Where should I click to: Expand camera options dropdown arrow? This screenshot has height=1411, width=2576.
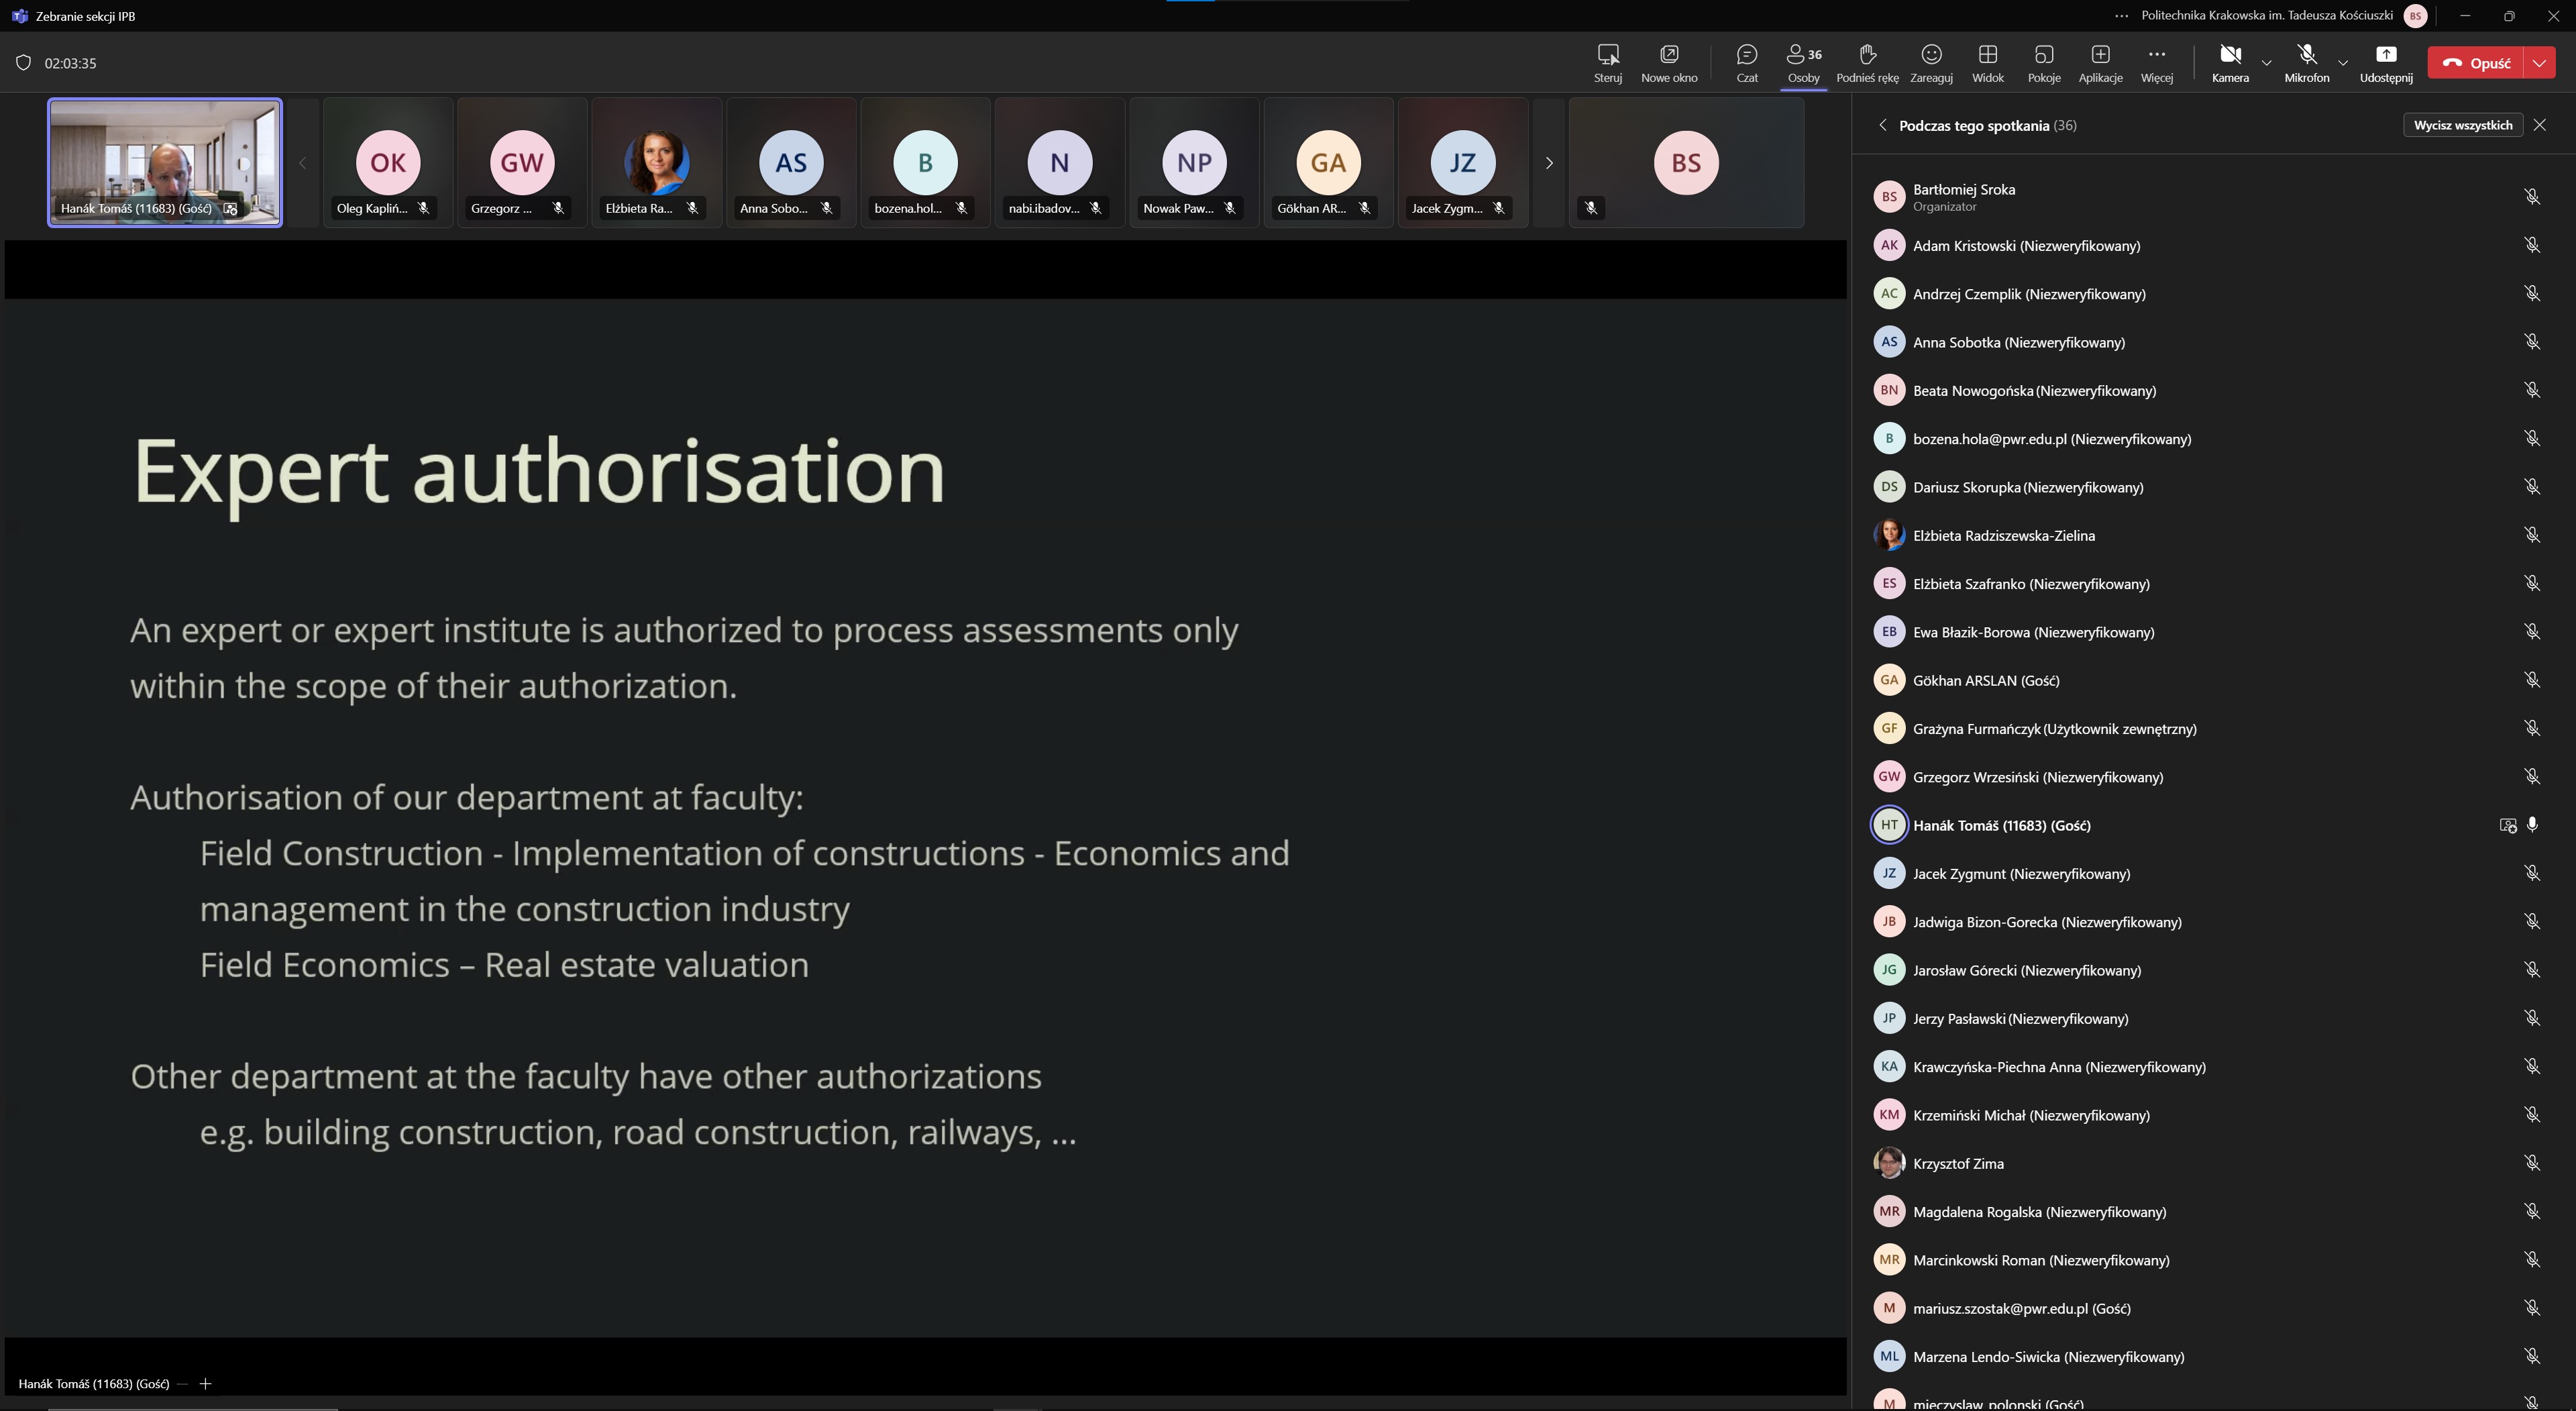(2266, 63)
